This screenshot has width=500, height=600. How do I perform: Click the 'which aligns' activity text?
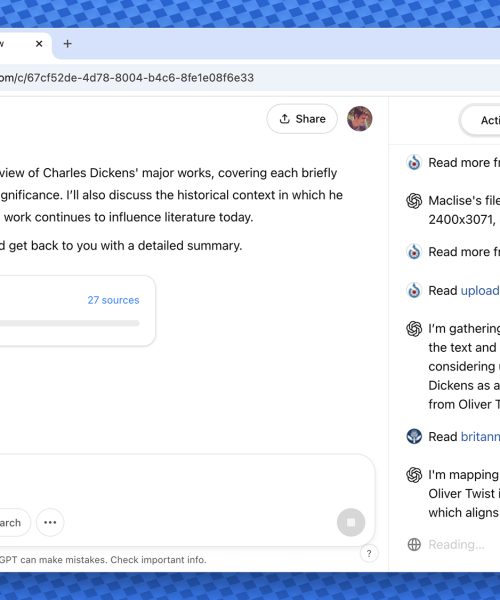tap(463, 513)
